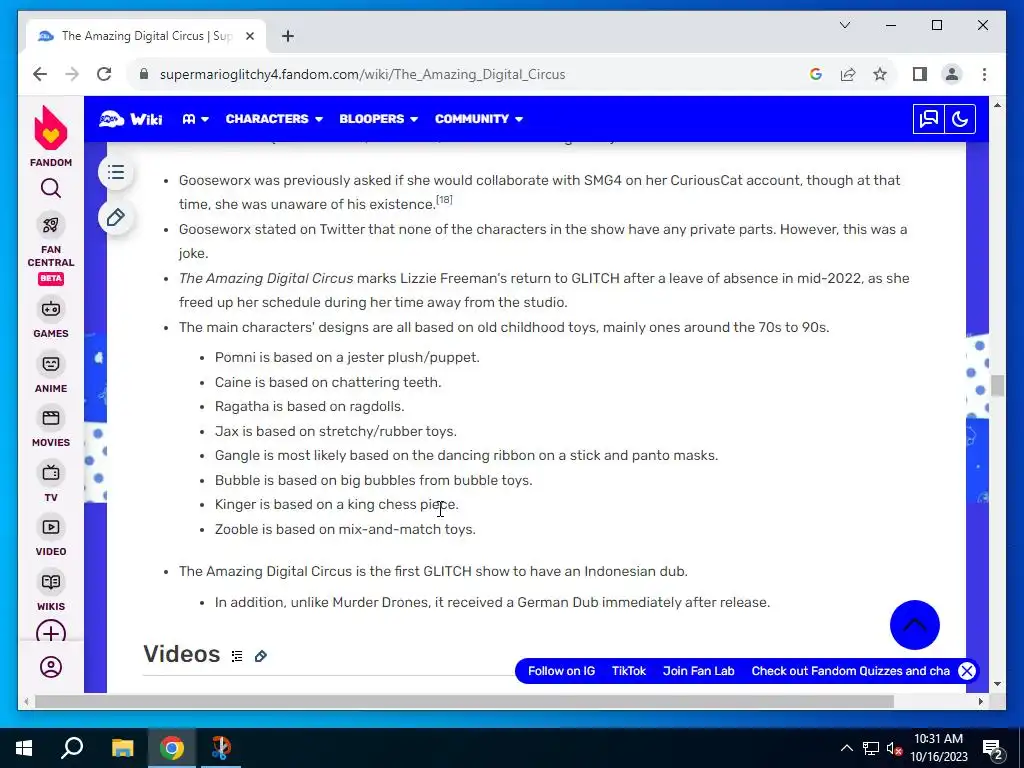
Task: Open the table of contents list icon
Action: point(116,172)
